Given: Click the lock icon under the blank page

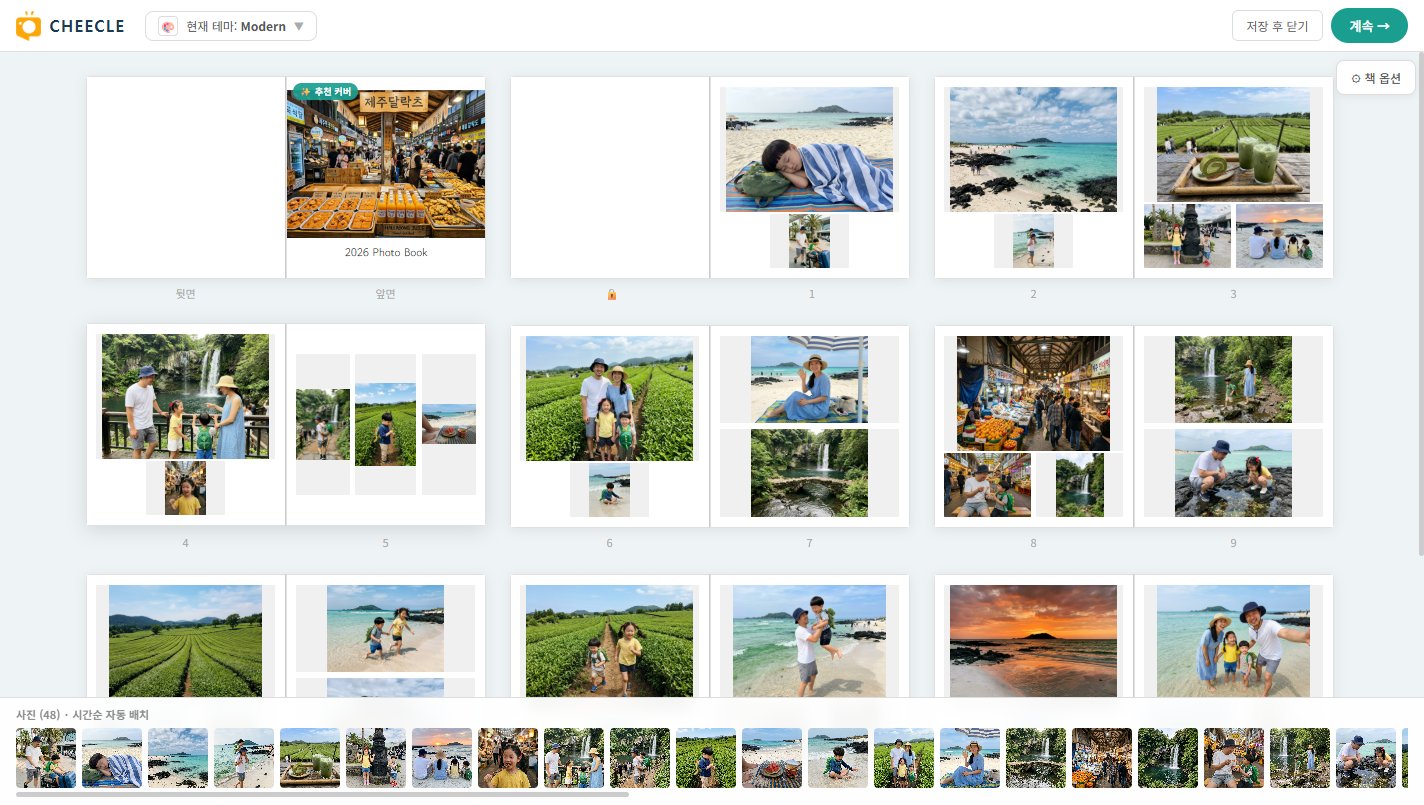Looking at the screenshot, I should (611, 294).
